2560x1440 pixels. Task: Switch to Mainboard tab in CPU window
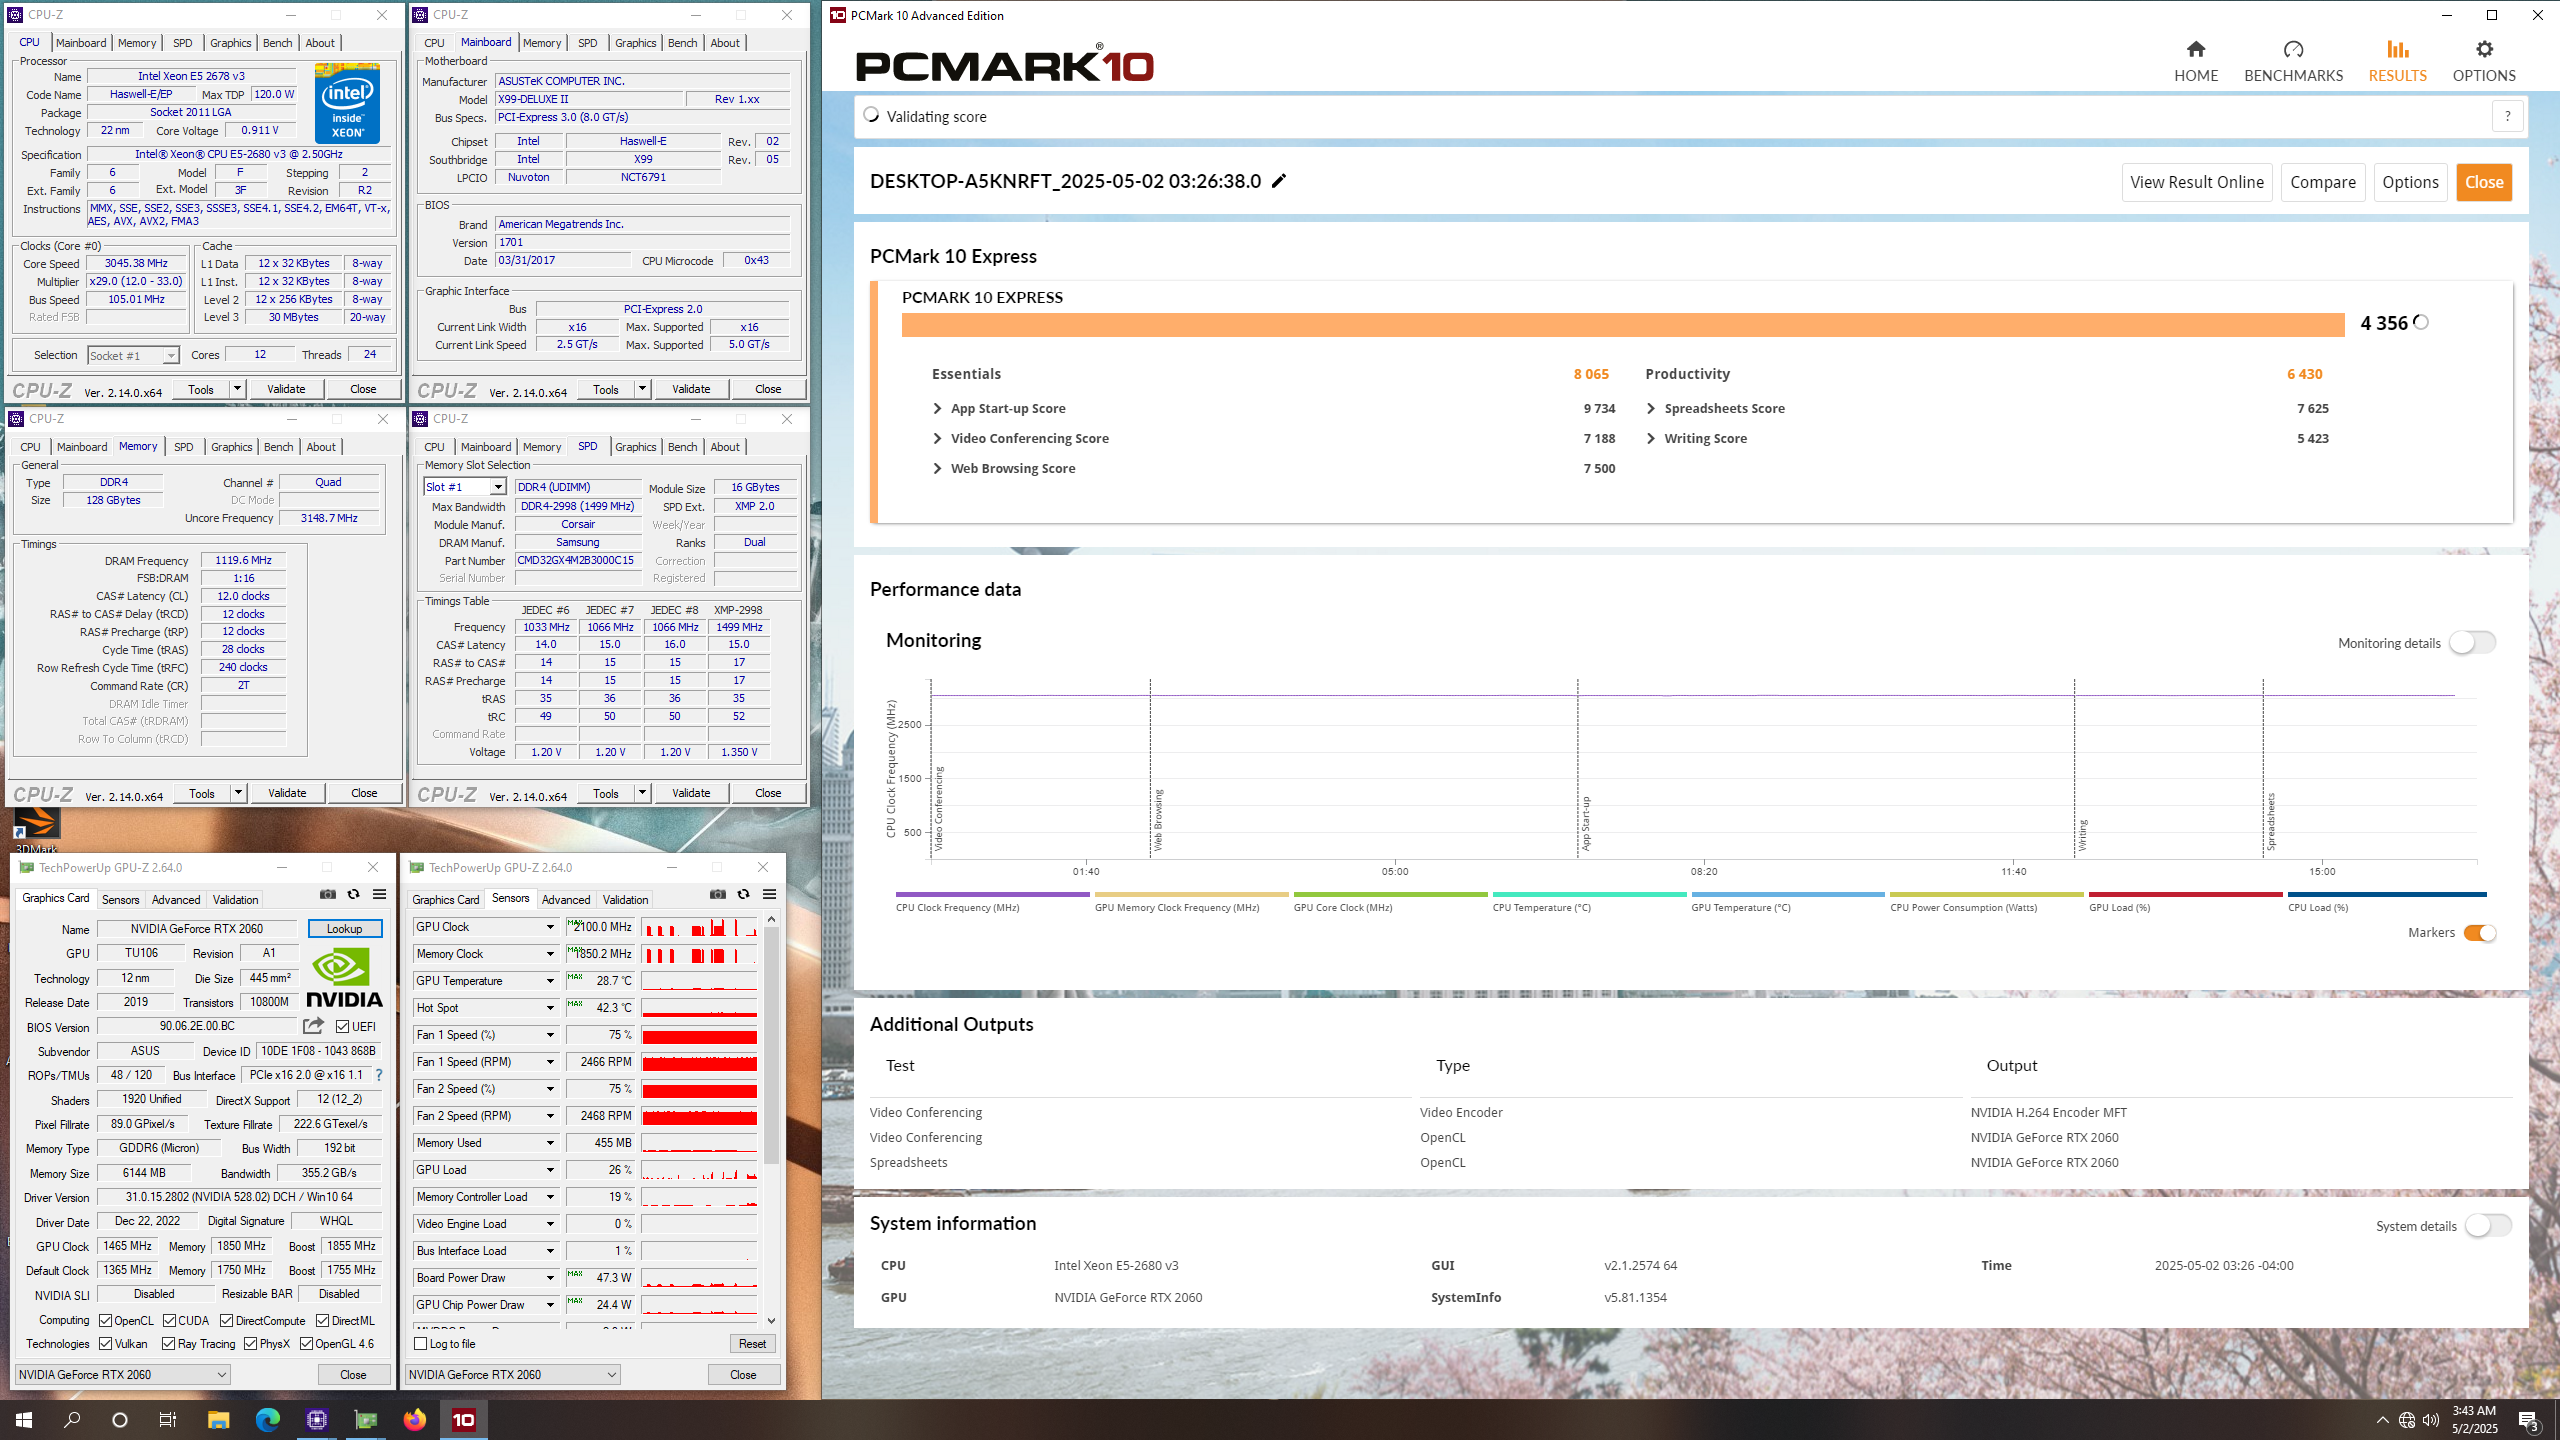pos(81,43)
